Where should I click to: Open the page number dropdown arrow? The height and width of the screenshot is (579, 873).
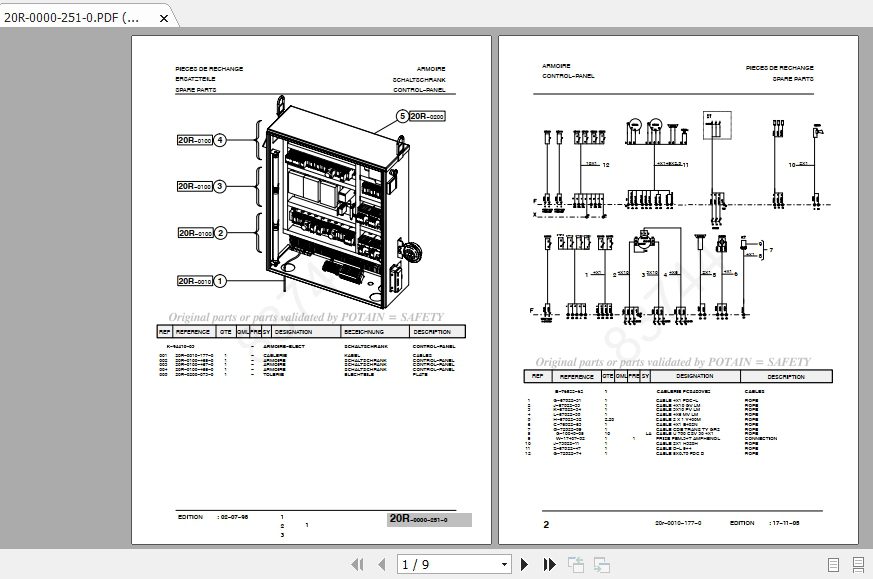coord(505,565)
